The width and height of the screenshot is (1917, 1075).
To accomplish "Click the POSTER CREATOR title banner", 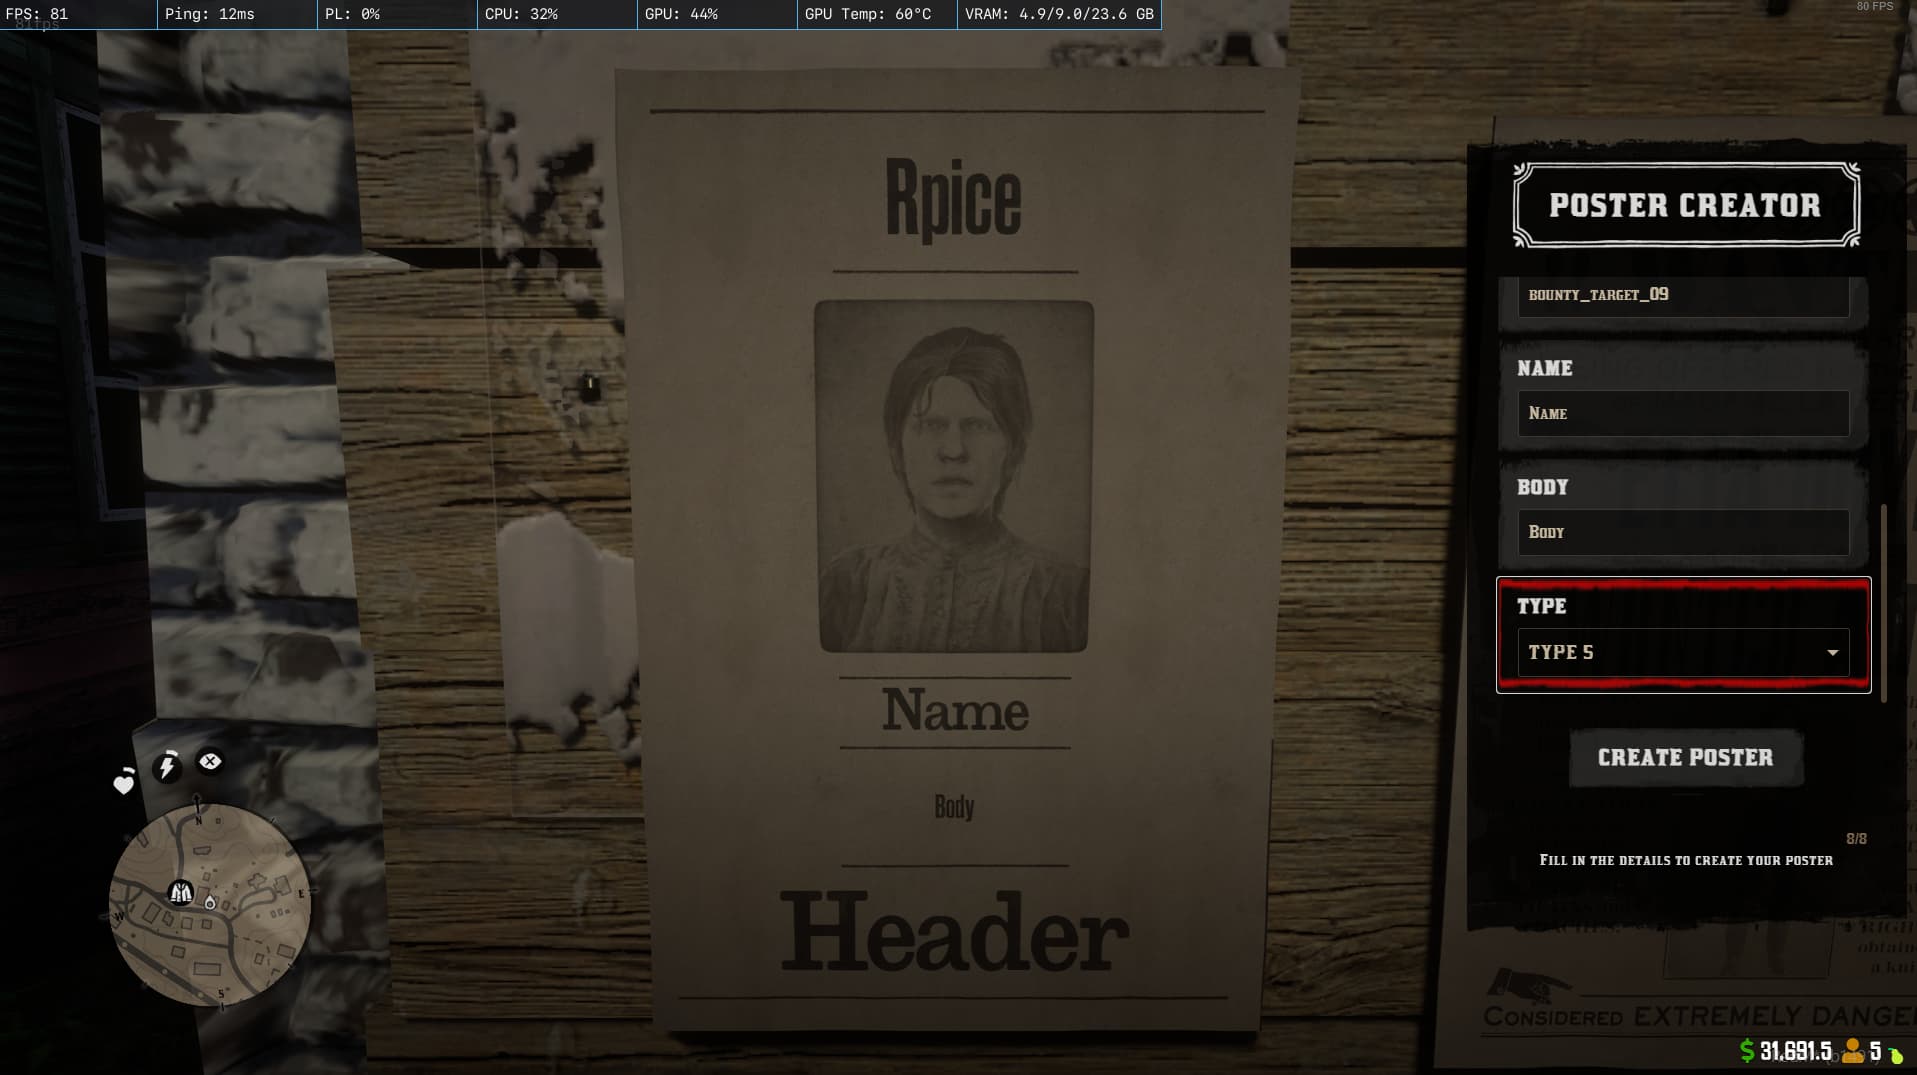I will tap(1685, 205).
